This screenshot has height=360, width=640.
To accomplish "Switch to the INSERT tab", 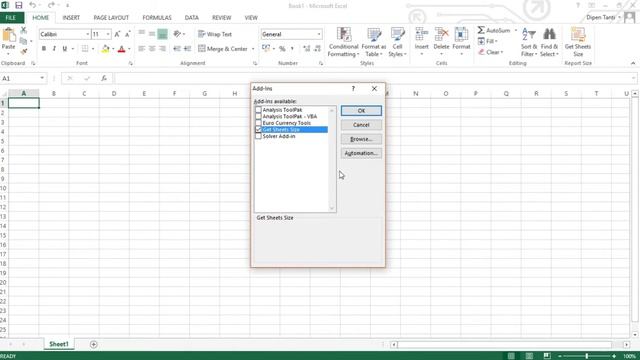I will coord(71,18).
